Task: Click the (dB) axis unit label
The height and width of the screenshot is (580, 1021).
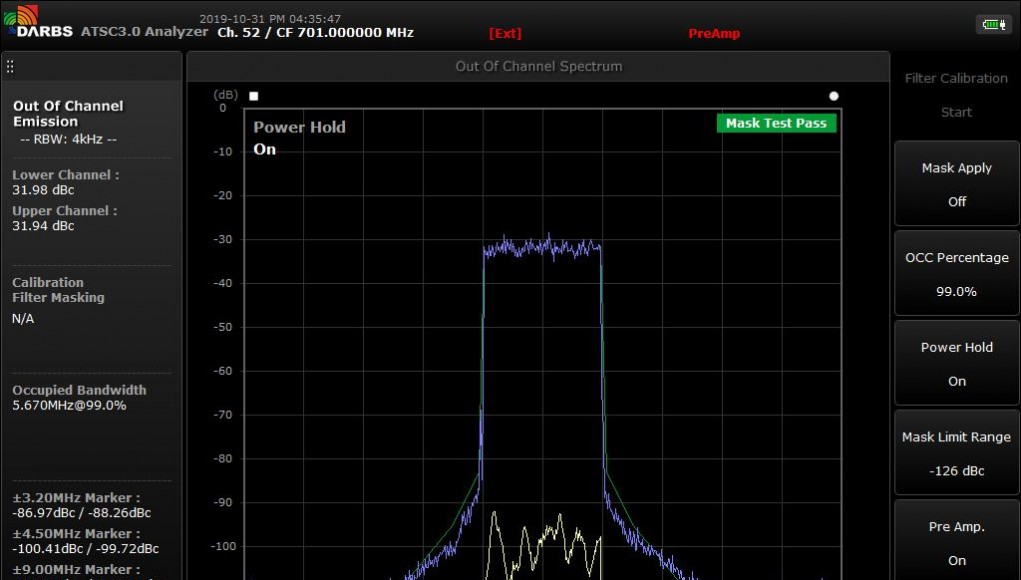Action: click(226, 94)
